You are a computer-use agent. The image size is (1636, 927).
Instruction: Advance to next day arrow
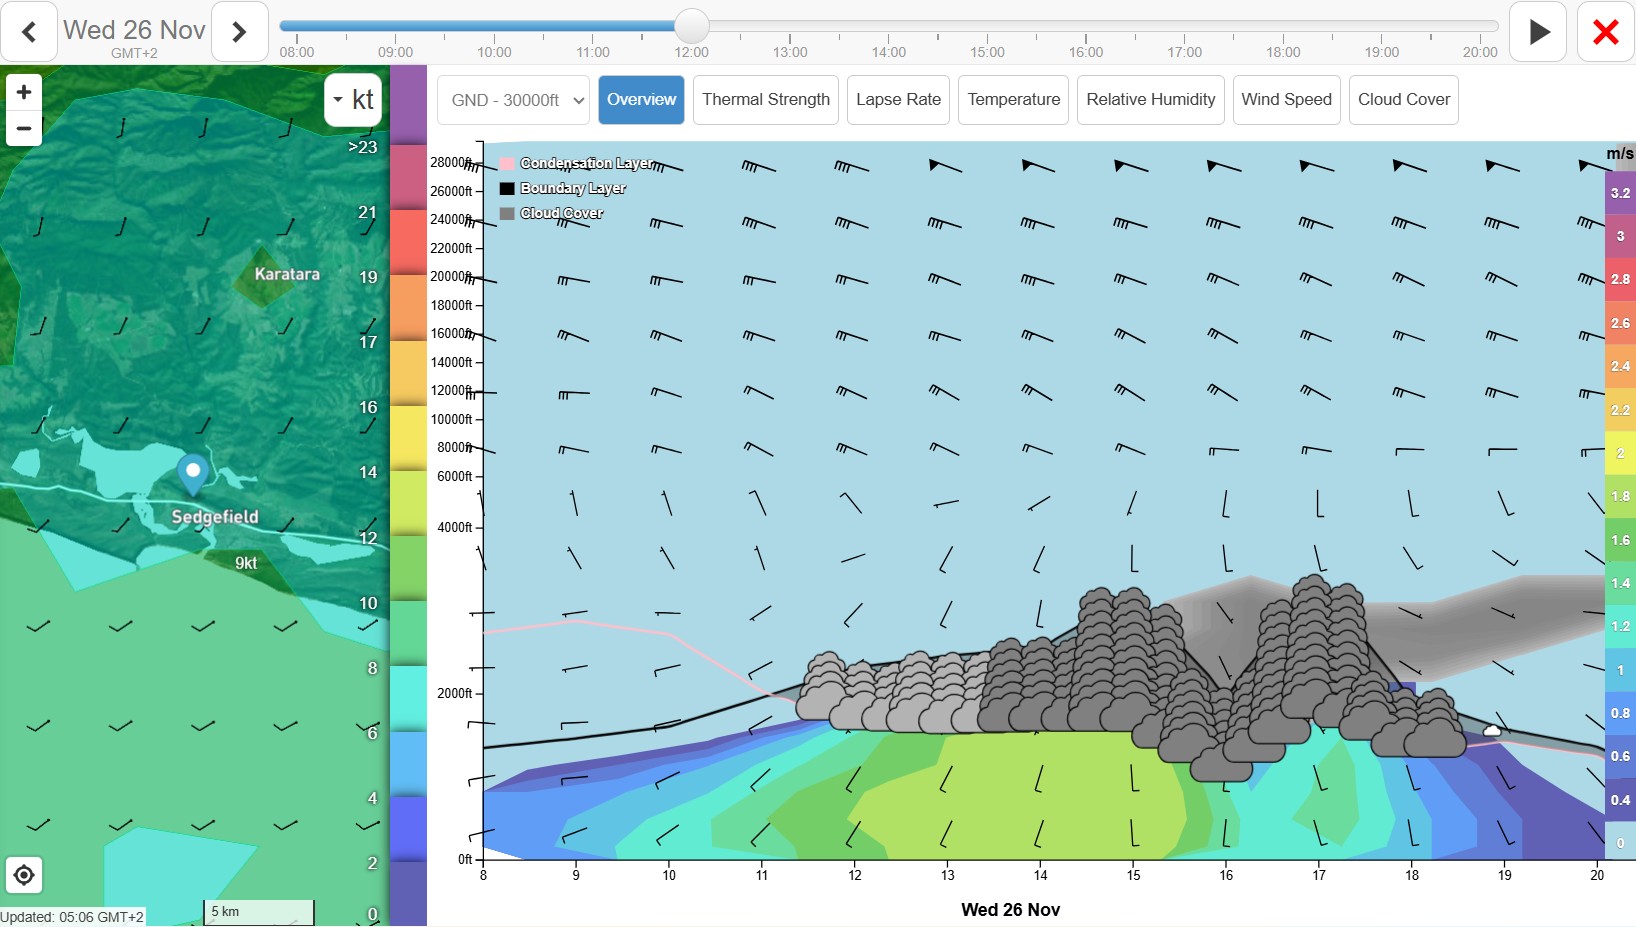(239, 32)
